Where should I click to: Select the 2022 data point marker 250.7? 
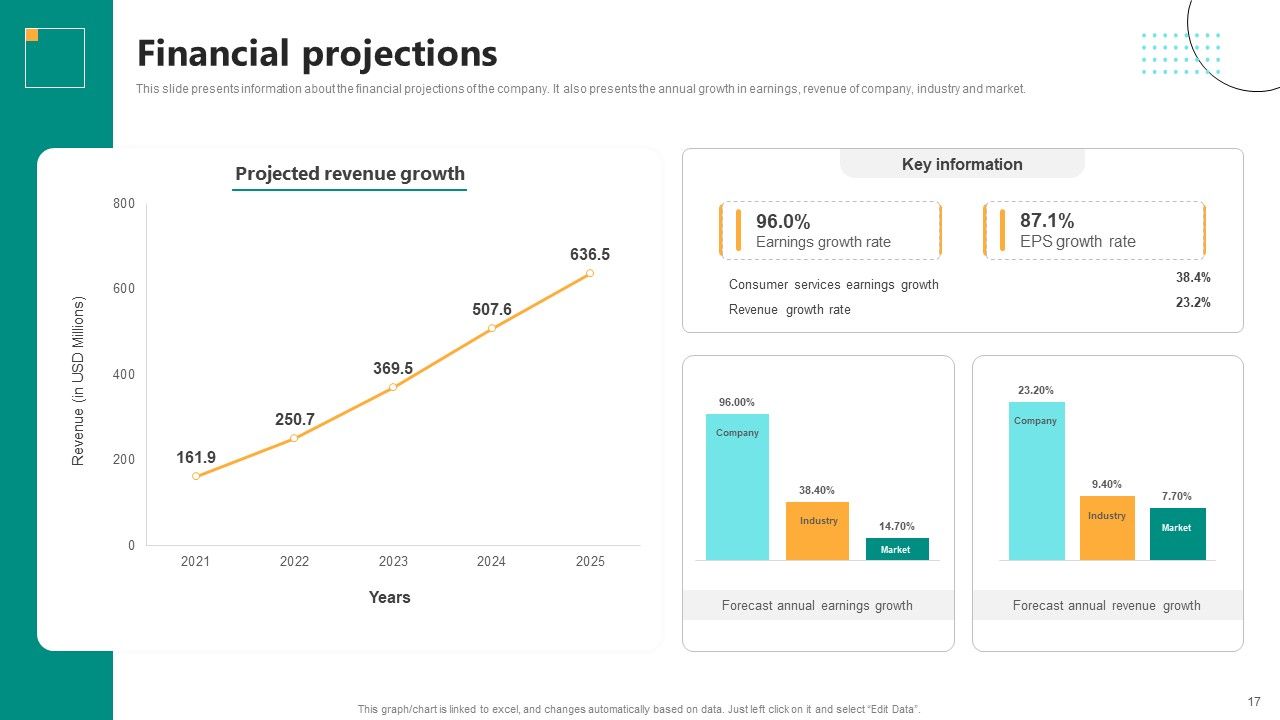294,438
